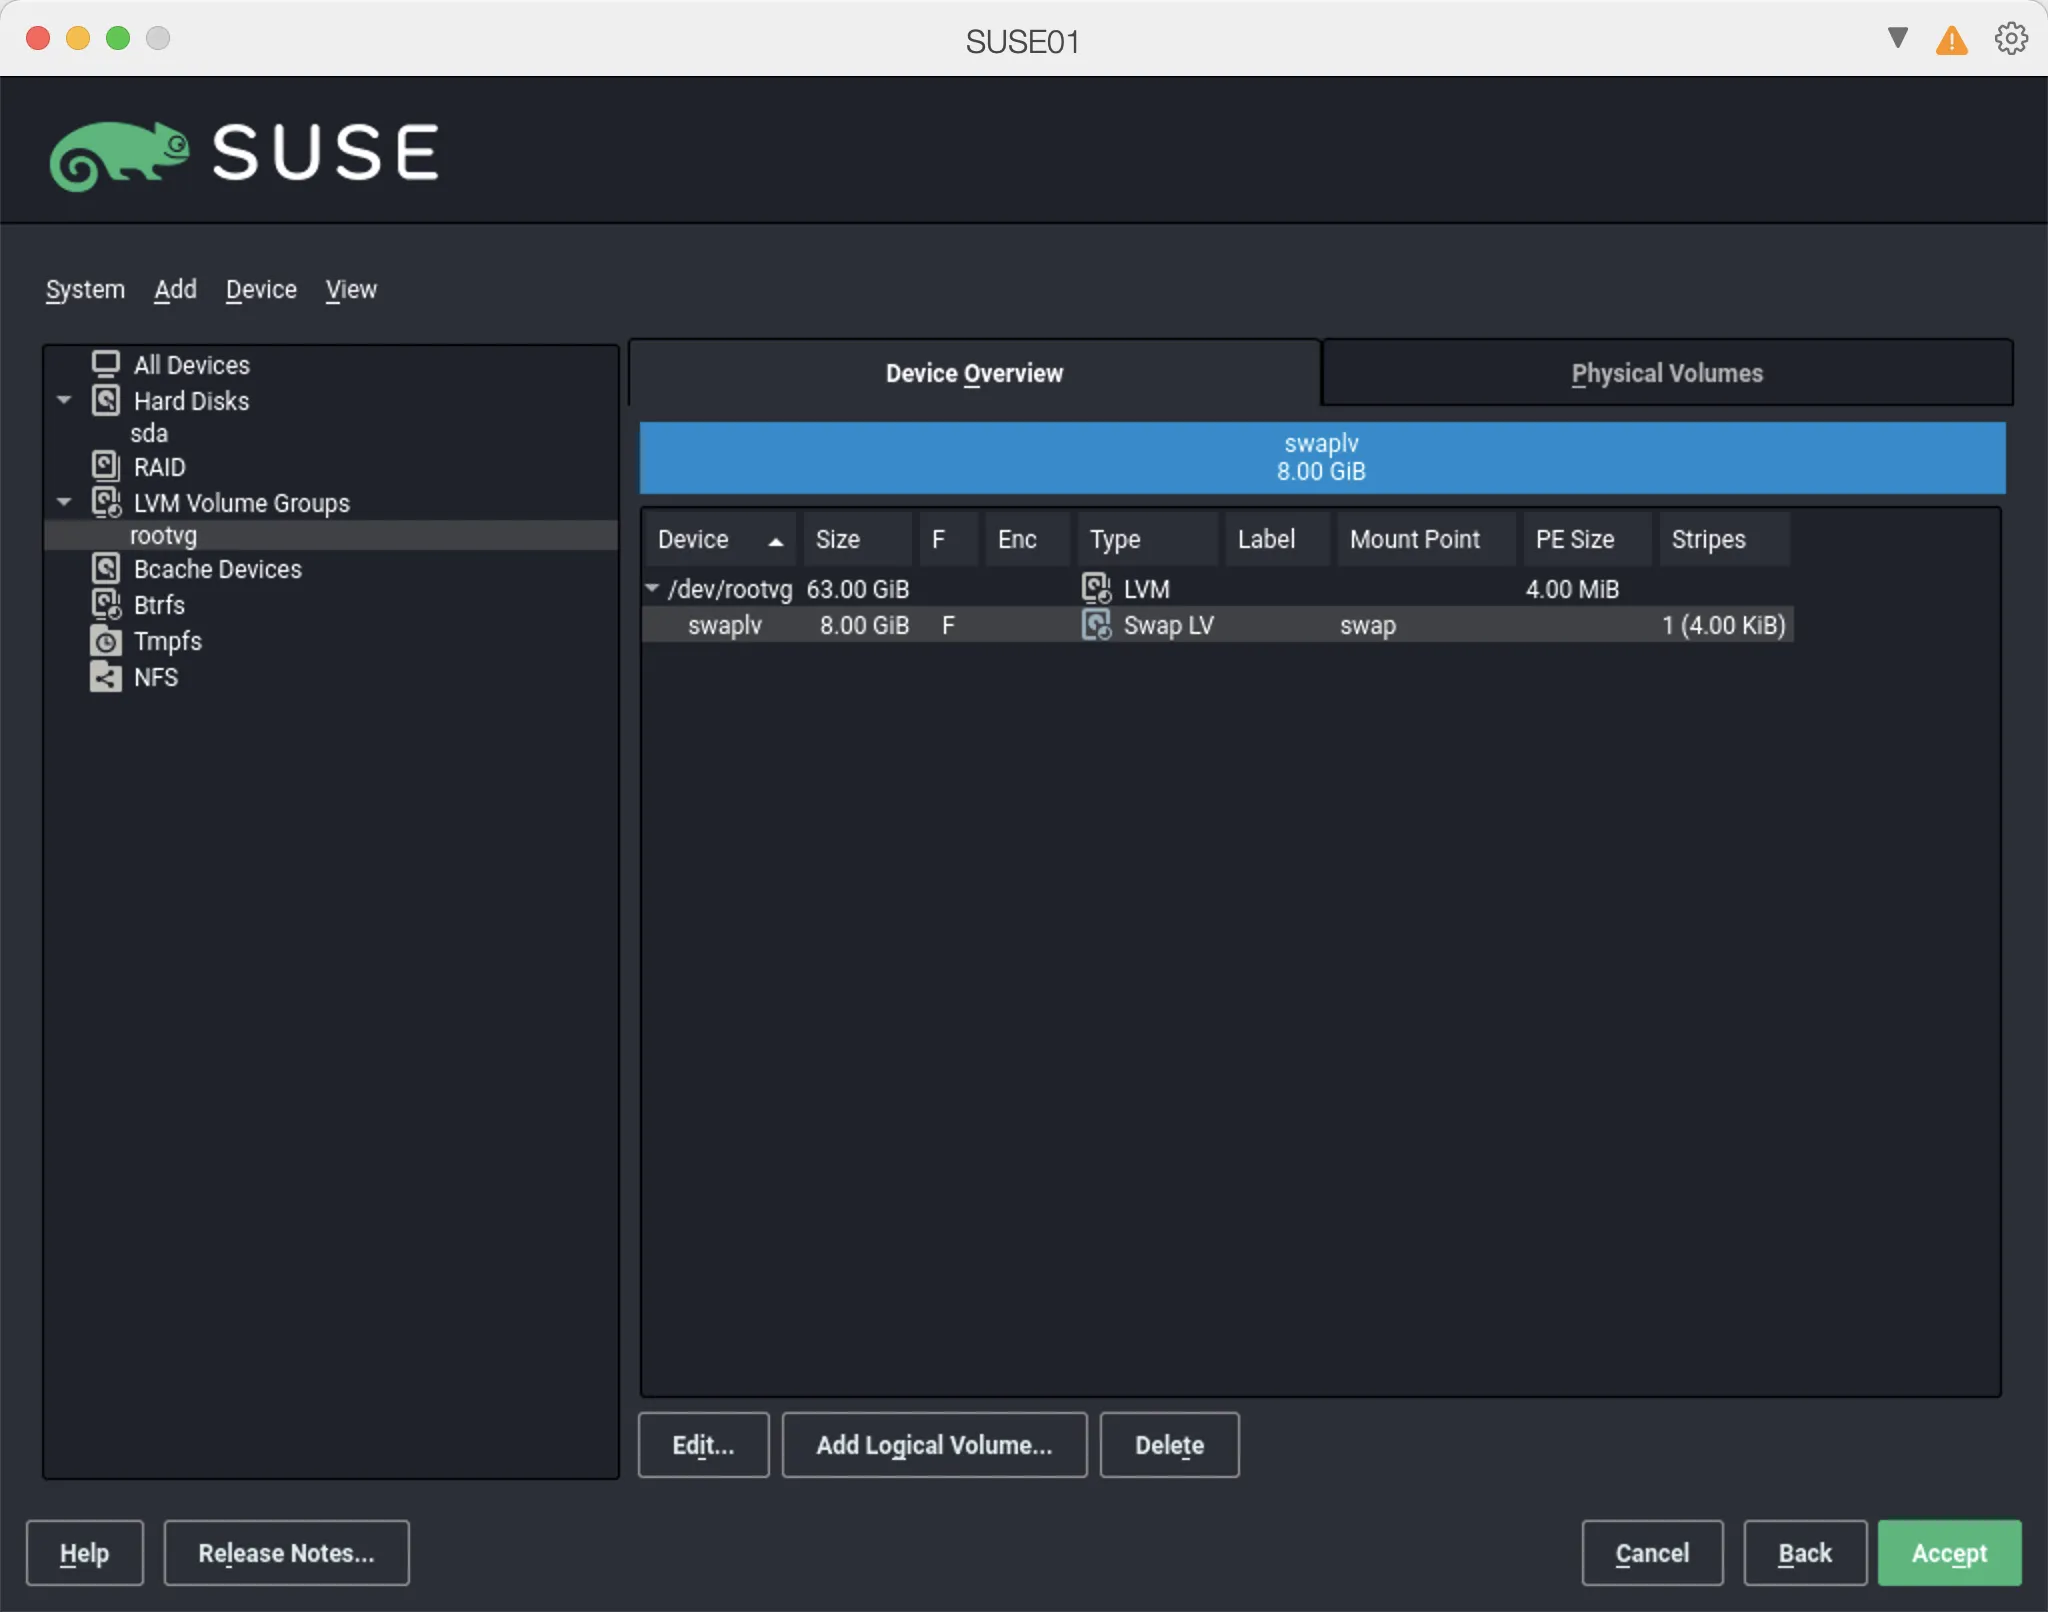Open the Release Notes

click(286, 1552)
